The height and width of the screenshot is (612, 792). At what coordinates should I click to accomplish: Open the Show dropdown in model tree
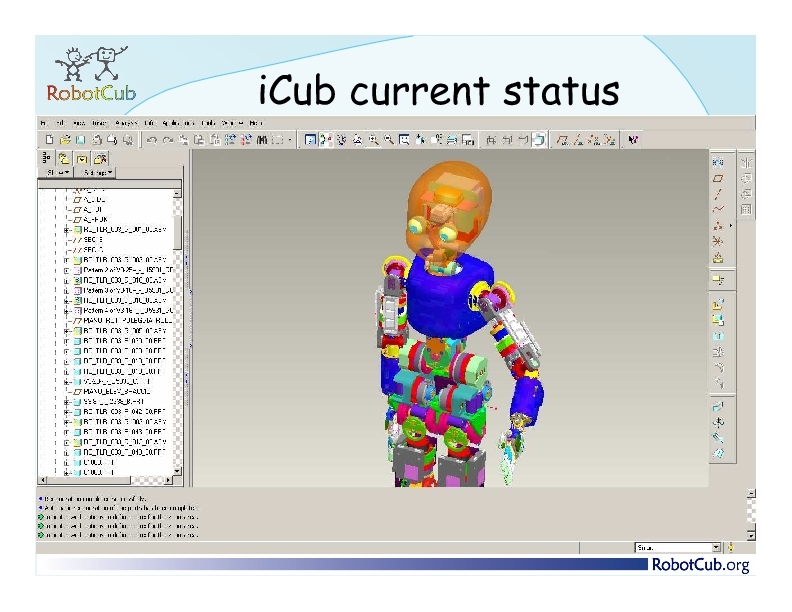tap(57, 173)
